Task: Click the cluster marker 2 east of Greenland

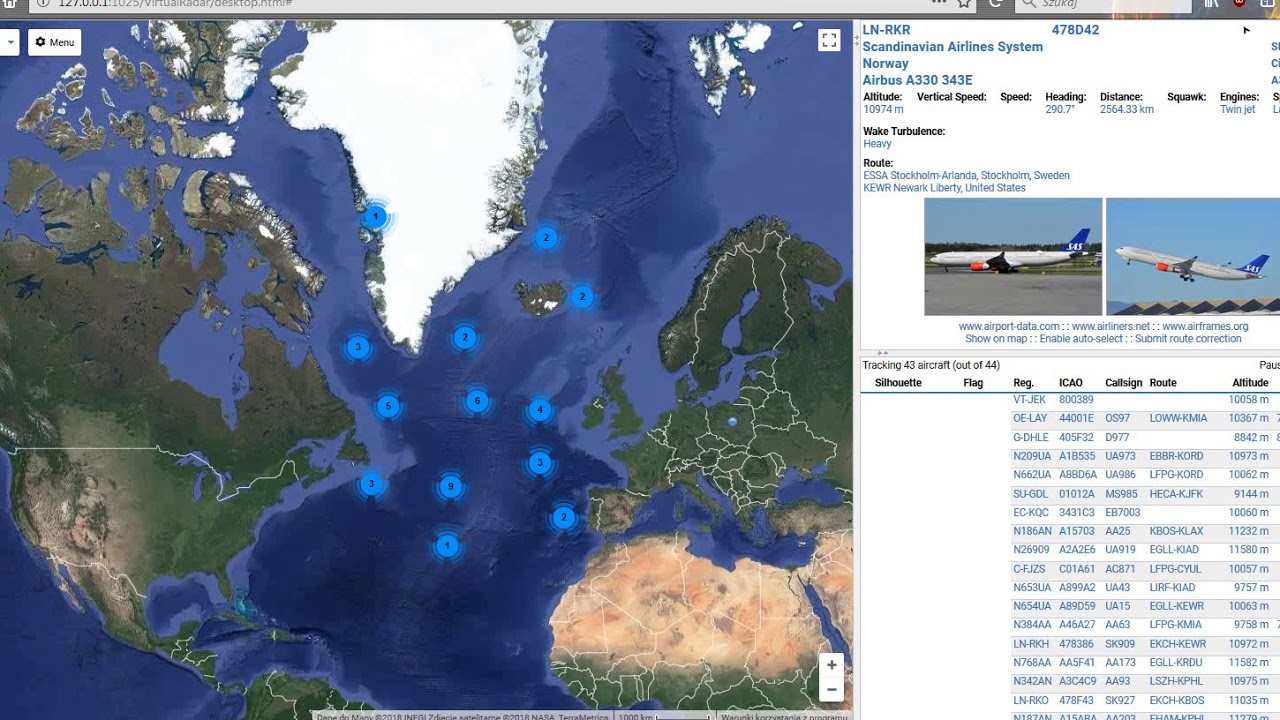Action: 545,238
